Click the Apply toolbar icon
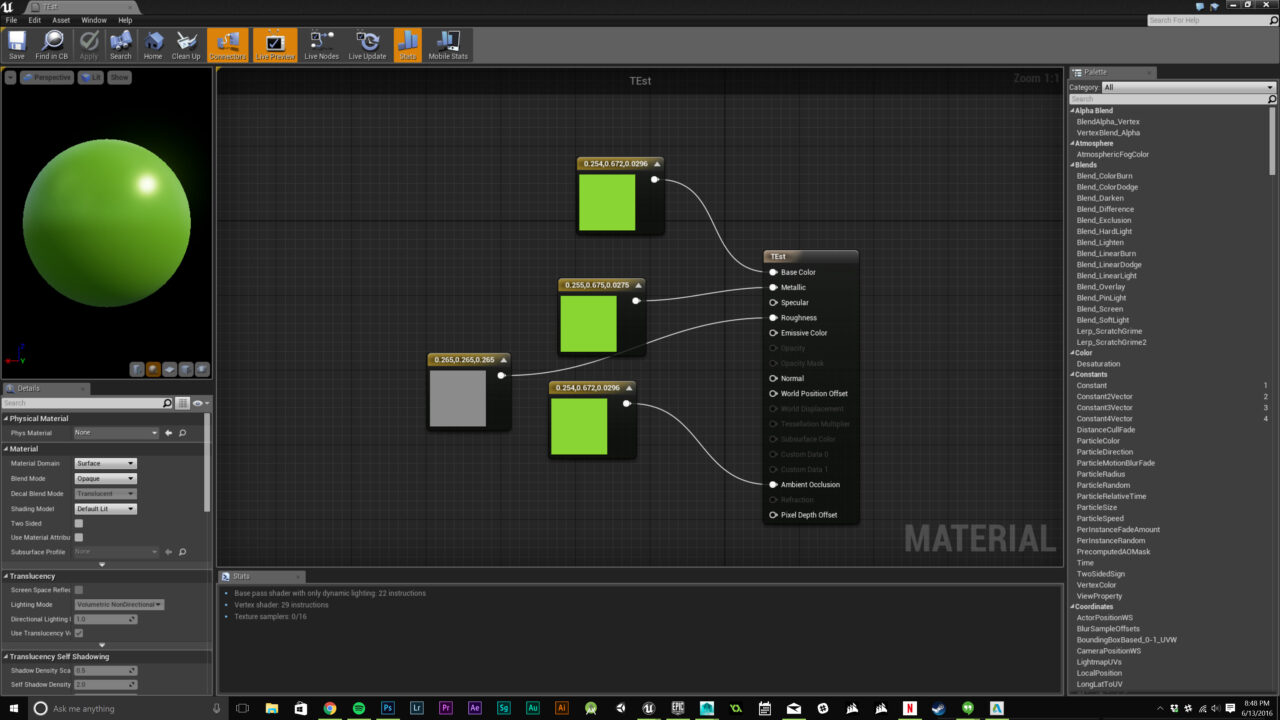This screenshot has height=720, width=1280. click(87, 44)
